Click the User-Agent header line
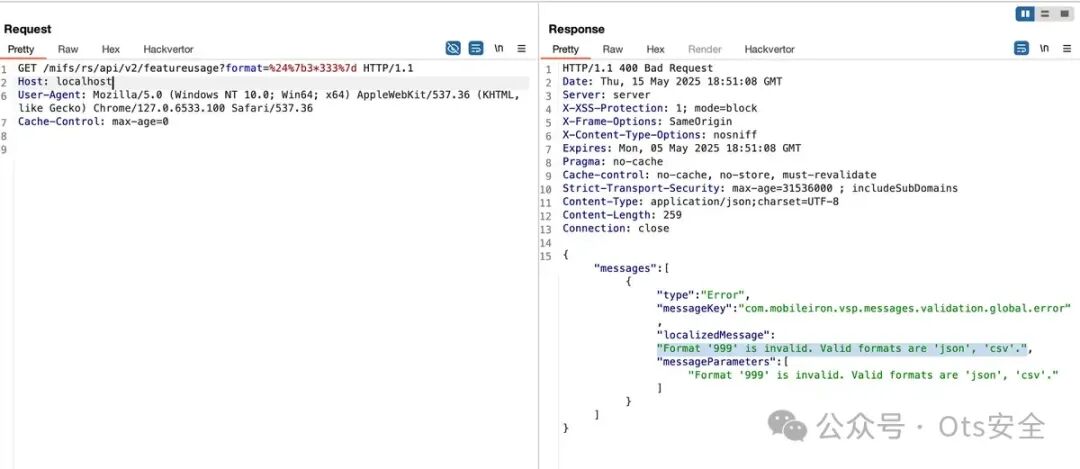 pos(268,102)
